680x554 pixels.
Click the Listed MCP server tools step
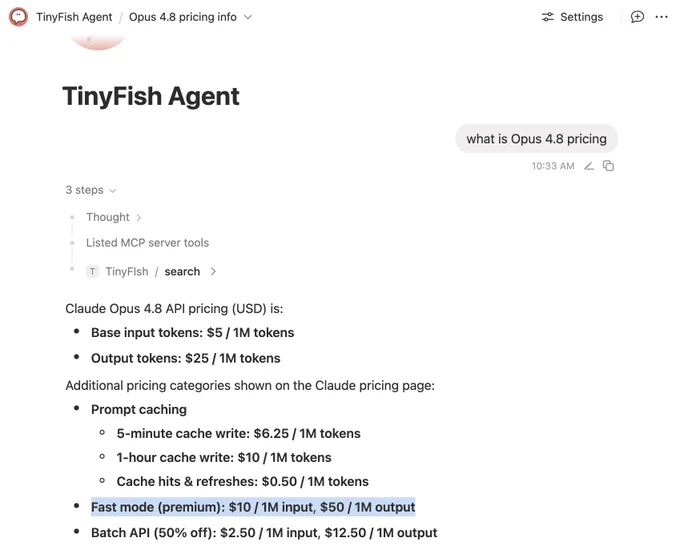(x=147, y=243)
